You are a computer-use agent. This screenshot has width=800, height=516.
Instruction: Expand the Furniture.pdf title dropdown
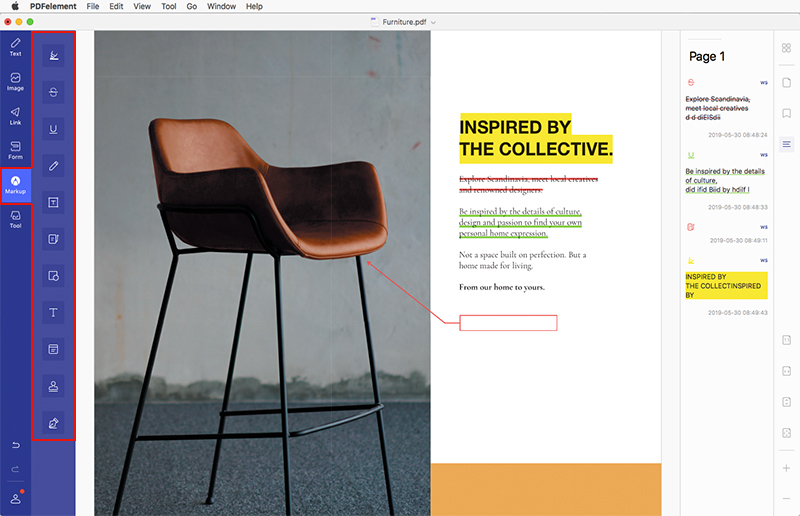click(433, 22)
